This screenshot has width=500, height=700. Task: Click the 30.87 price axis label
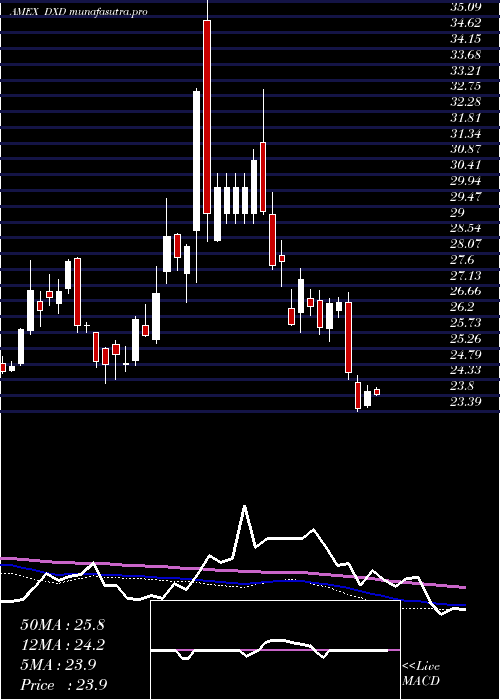coord(466,149)
